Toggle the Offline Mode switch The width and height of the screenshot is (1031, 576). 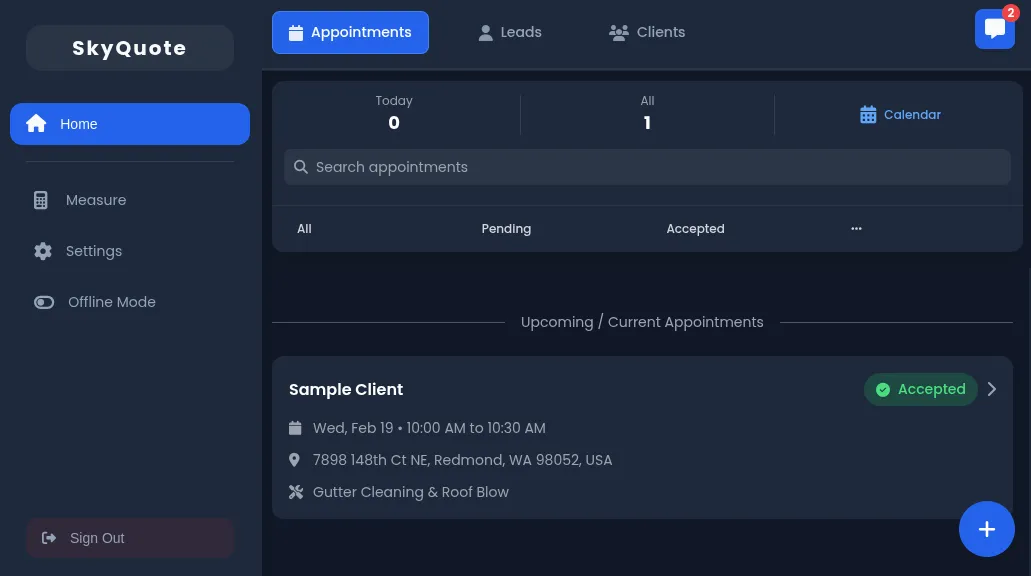click(44, 302)
